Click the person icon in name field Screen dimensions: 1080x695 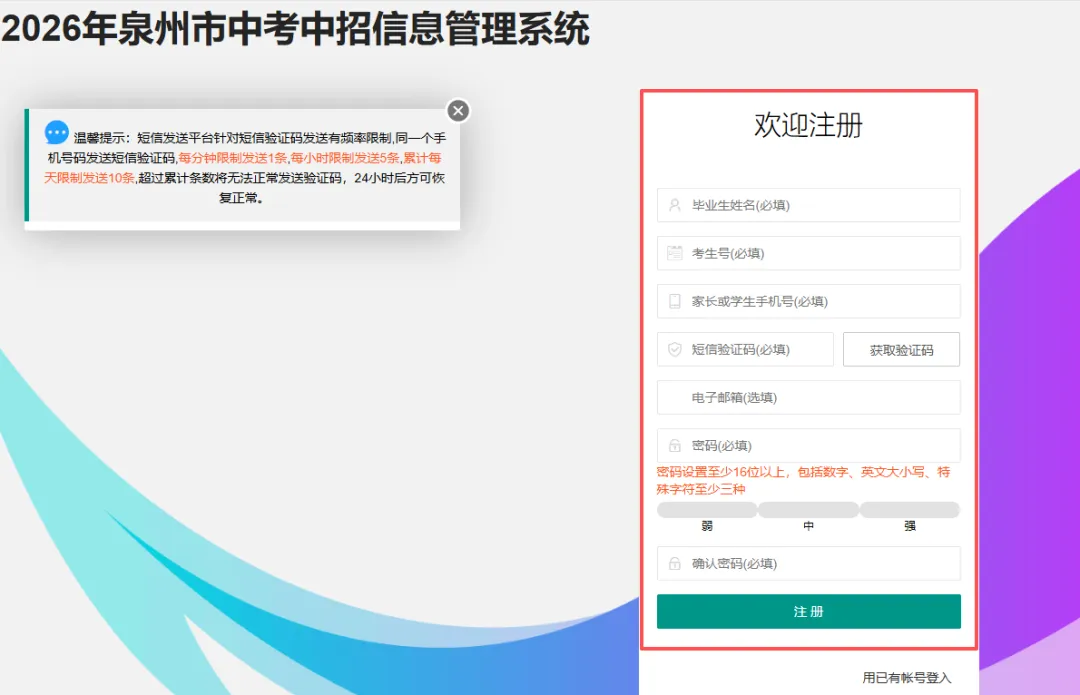(x=675, y=205)
